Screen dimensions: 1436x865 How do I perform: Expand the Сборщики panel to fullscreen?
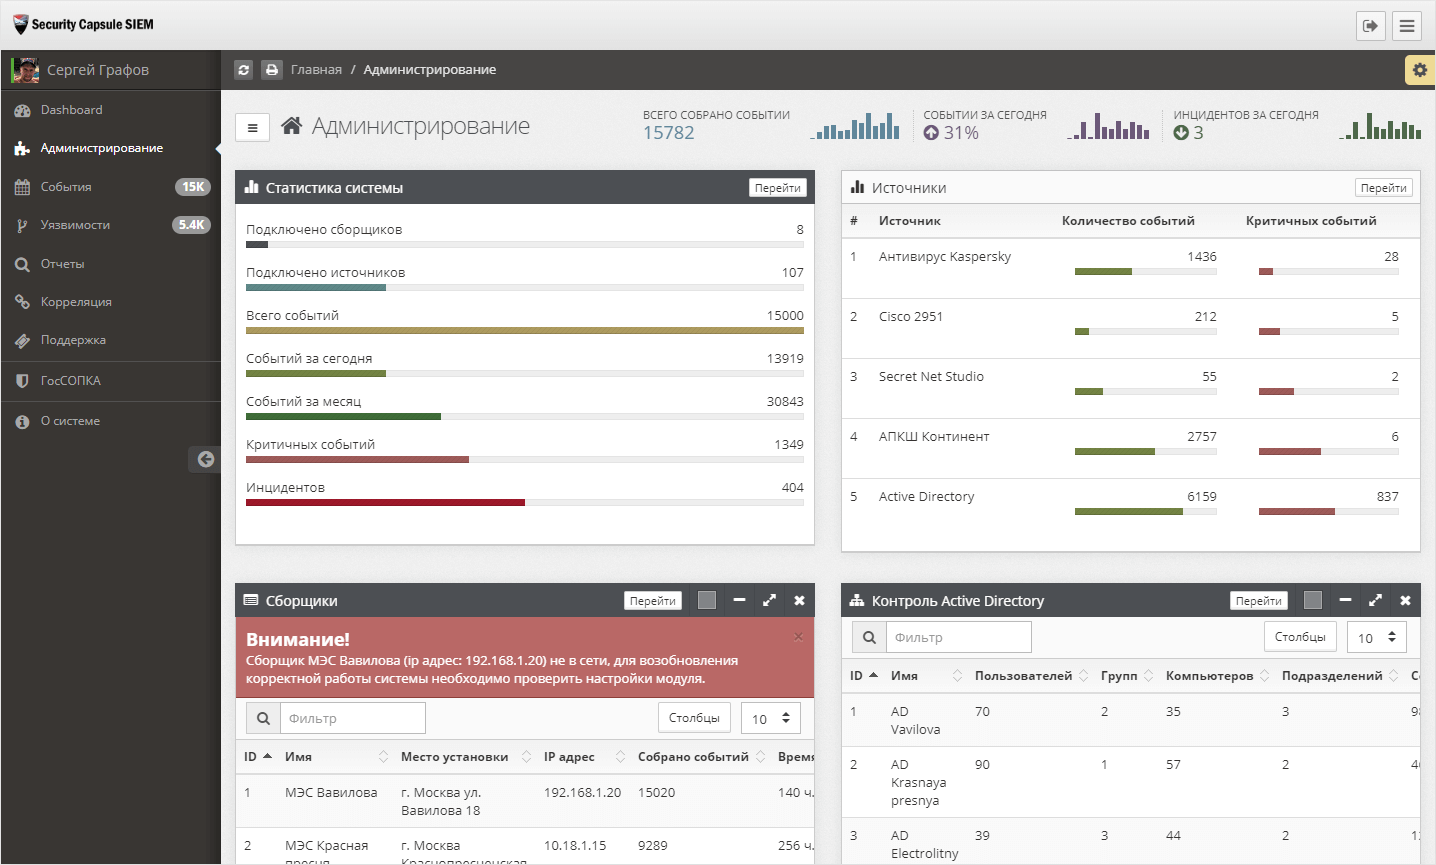click(x=769, y=600)
